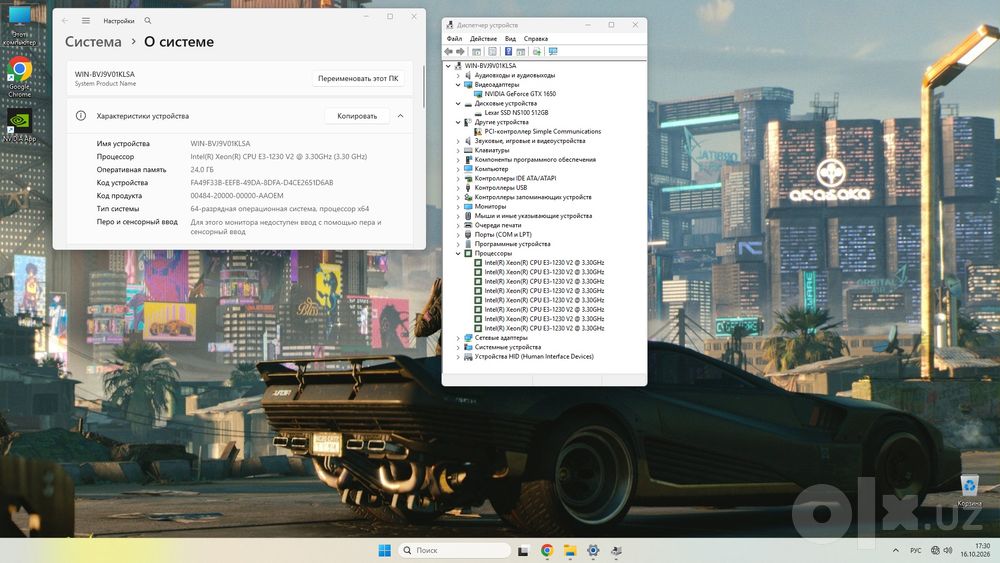The width and height of the screenshot is (1000, 563).
Task: Show hidden tray icons chevron
Action: pyautogui.click(x=895, y=550)
